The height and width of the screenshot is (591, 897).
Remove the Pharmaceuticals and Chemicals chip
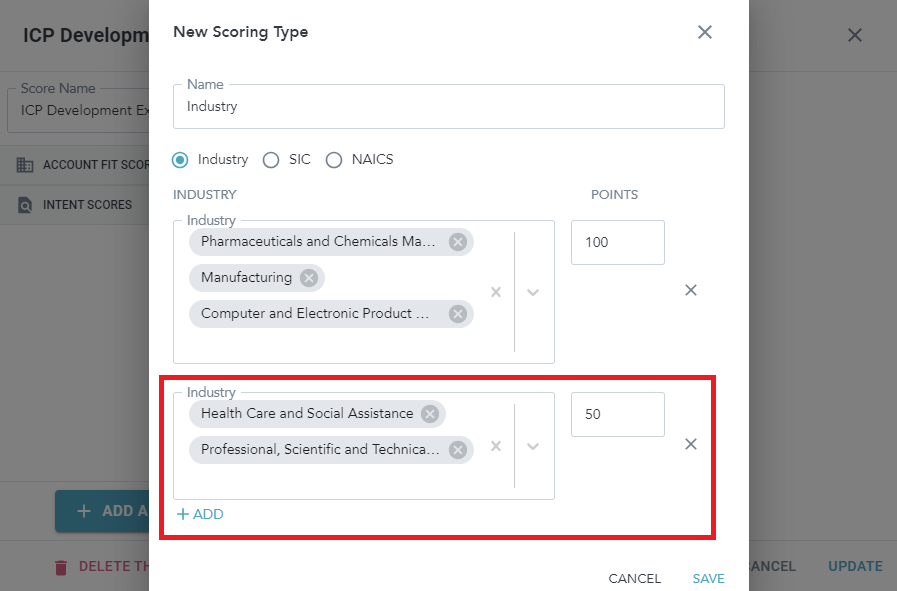(x=457, y=242)
